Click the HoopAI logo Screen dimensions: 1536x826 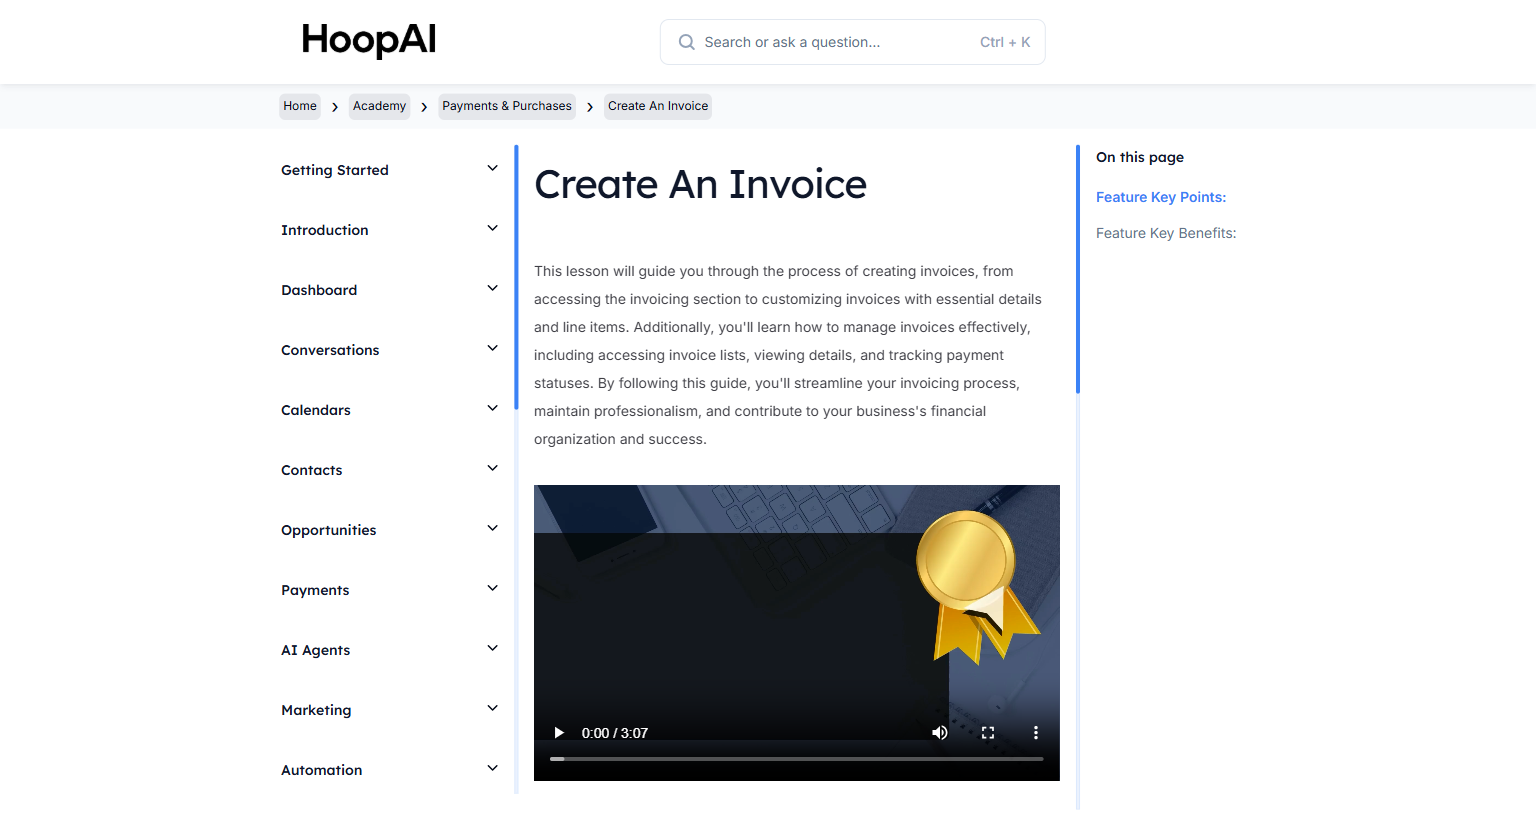368,41
